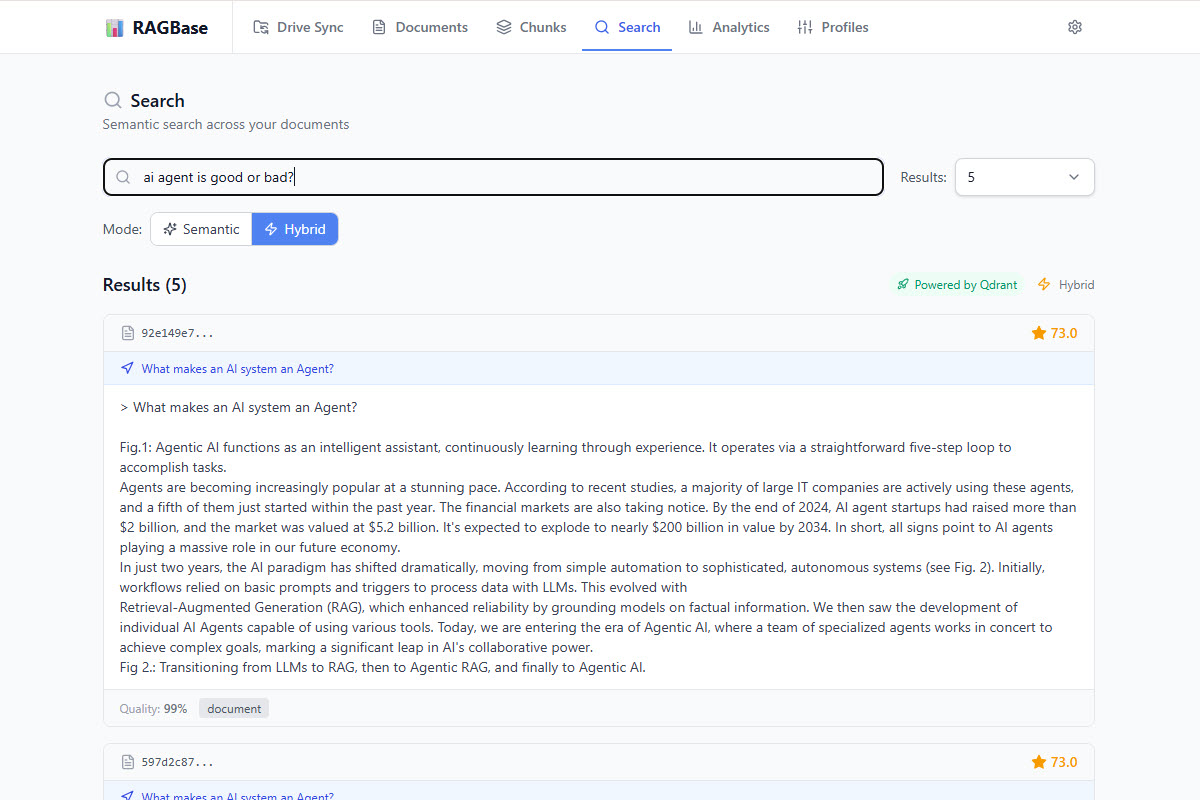1200x800 pixels.
Task: Switch to the Documents tab
Action: click(x=420, y=27)
